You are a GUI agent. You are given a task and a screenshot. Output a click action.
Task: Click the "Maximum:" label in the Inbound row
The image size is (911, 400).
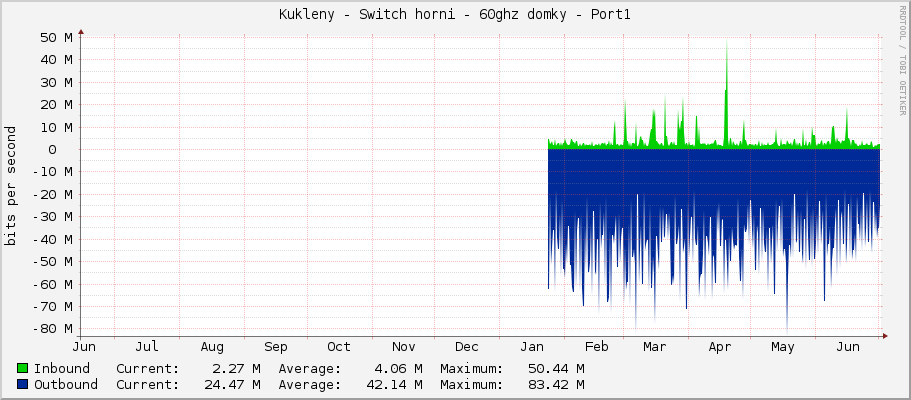[472, 369]
